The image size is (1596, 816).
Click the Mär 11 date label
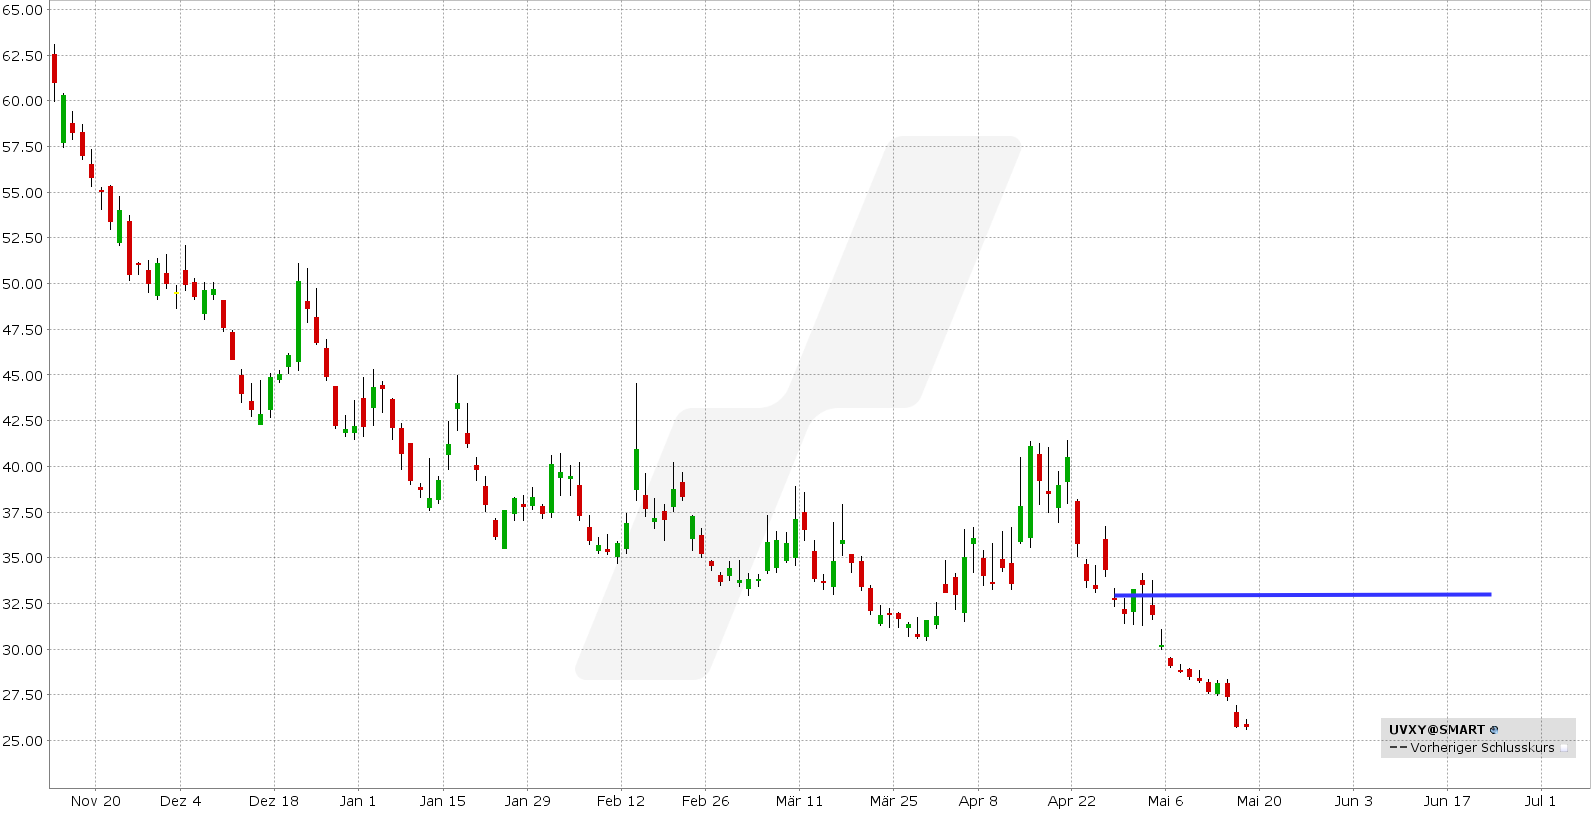[x=800, y=801]
